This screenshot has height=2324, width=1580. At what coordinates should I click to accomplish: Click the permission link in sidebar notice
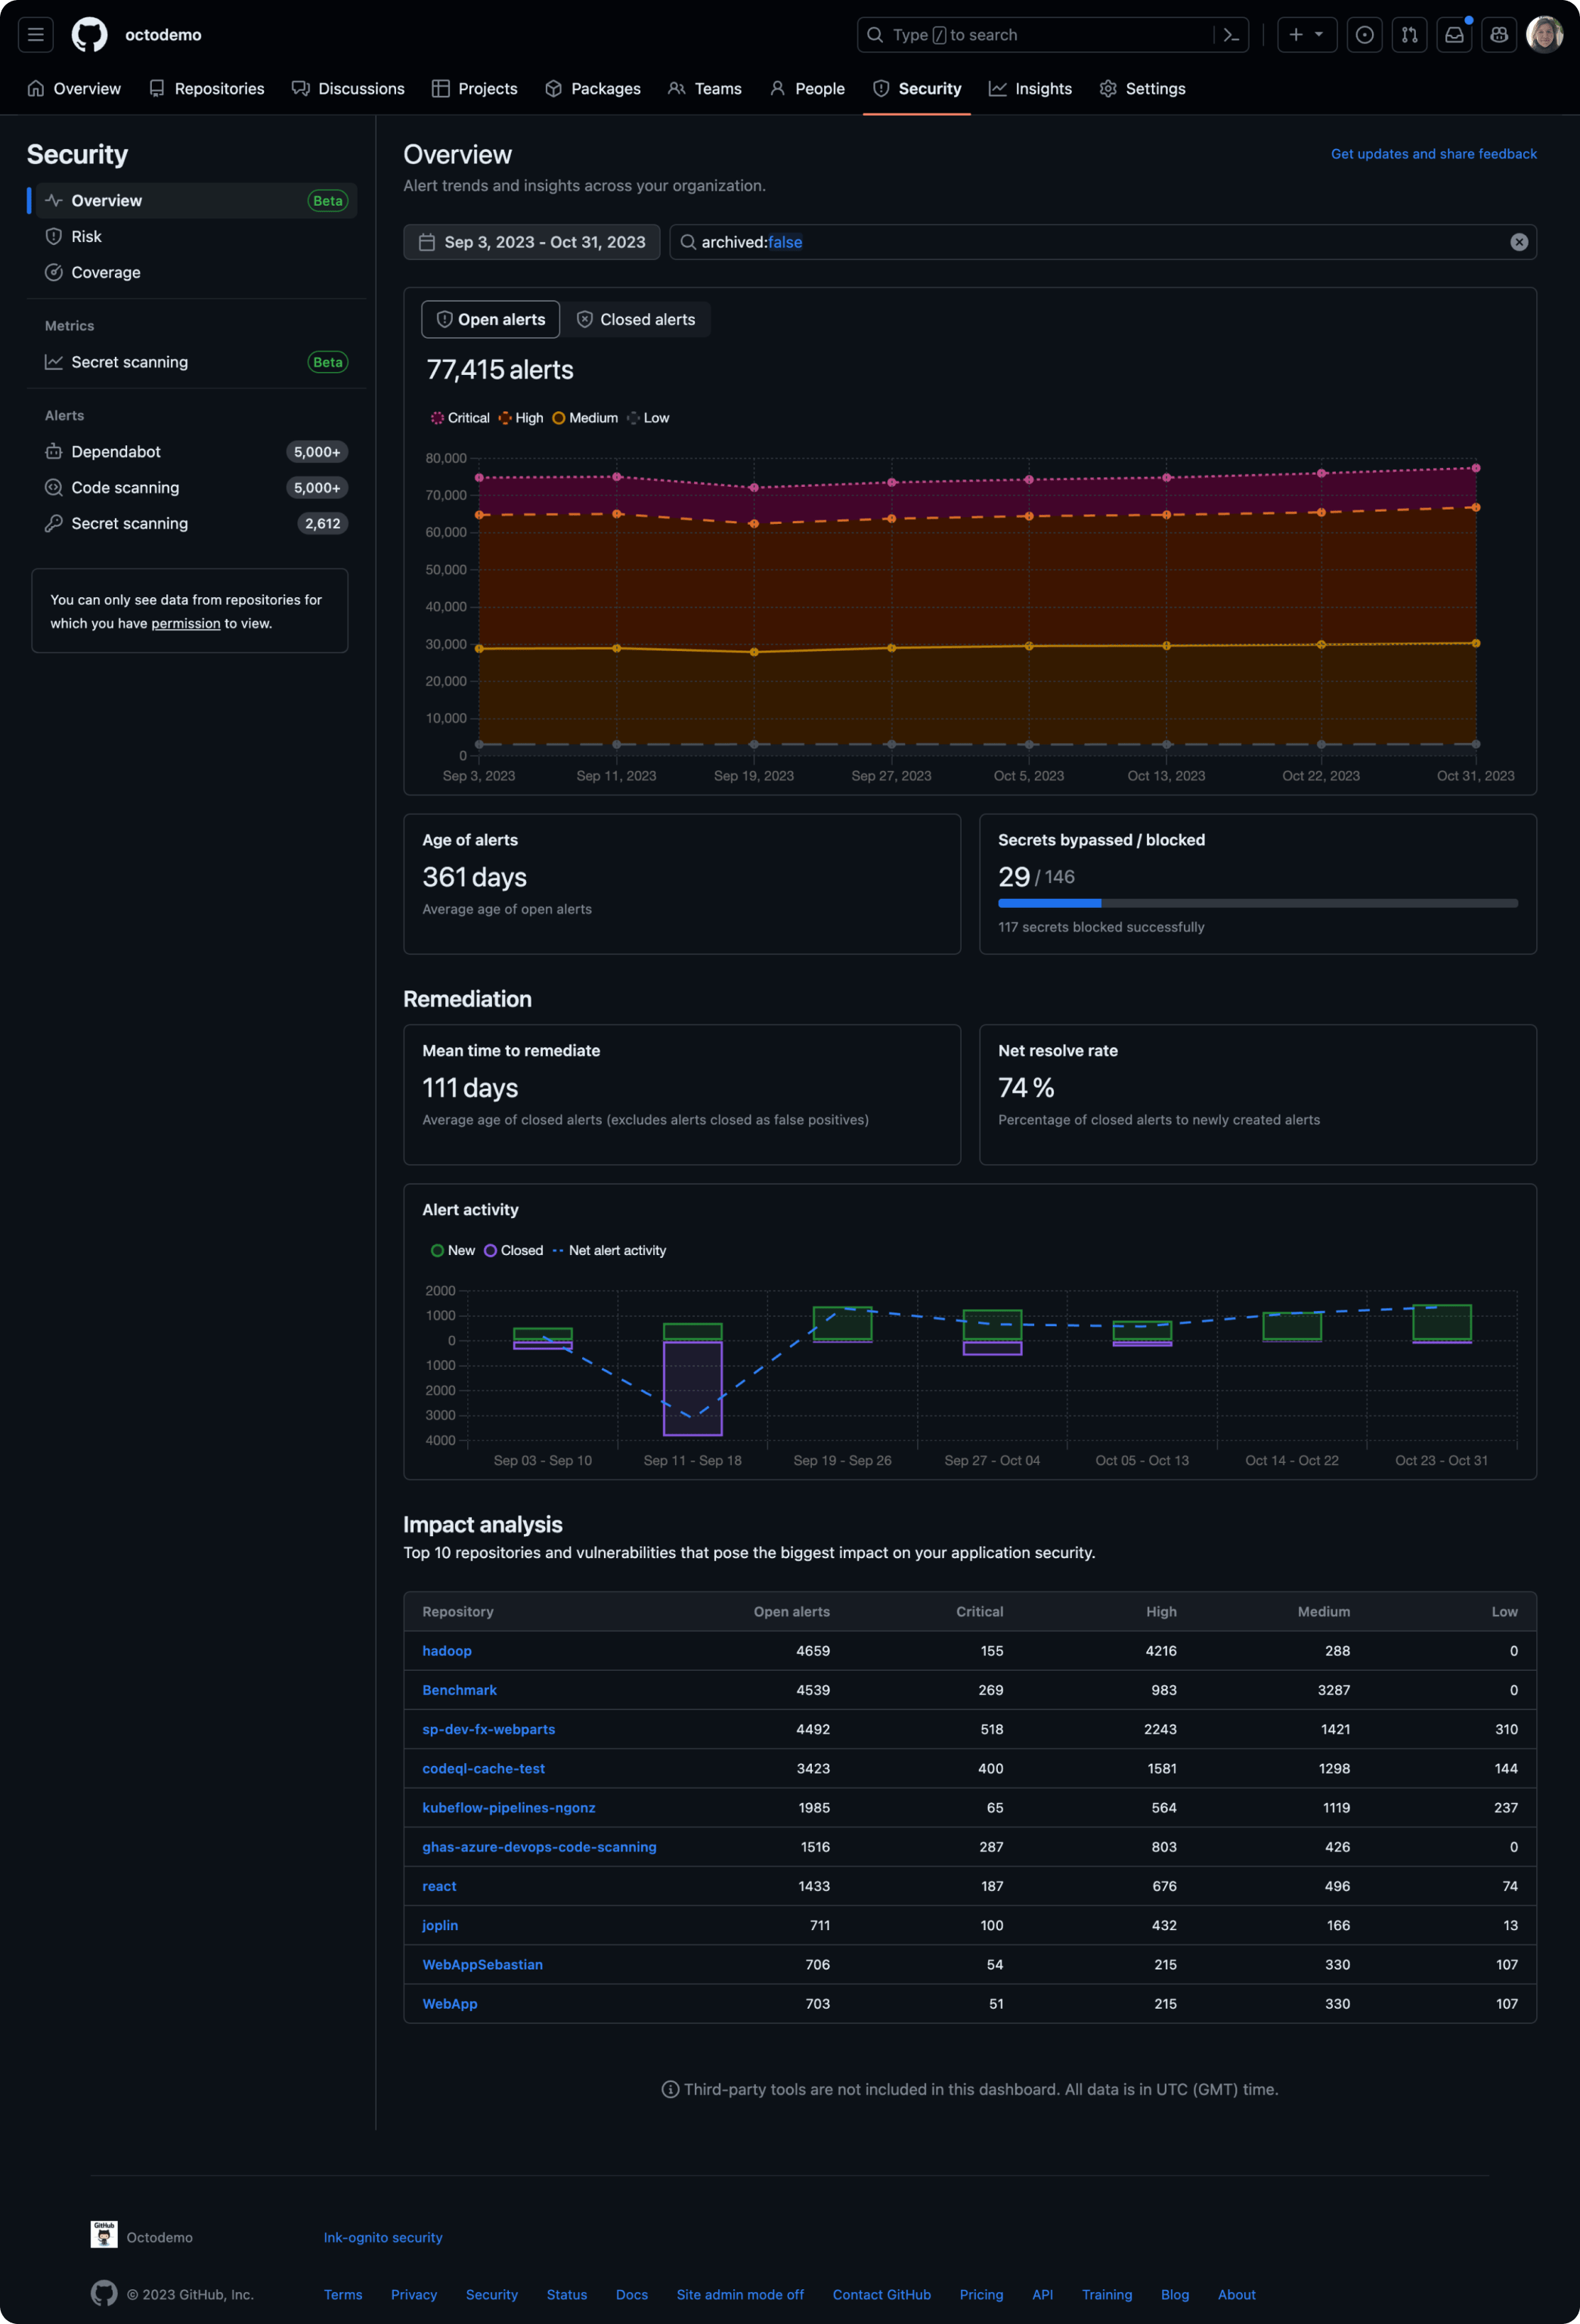tap(185, 624)
